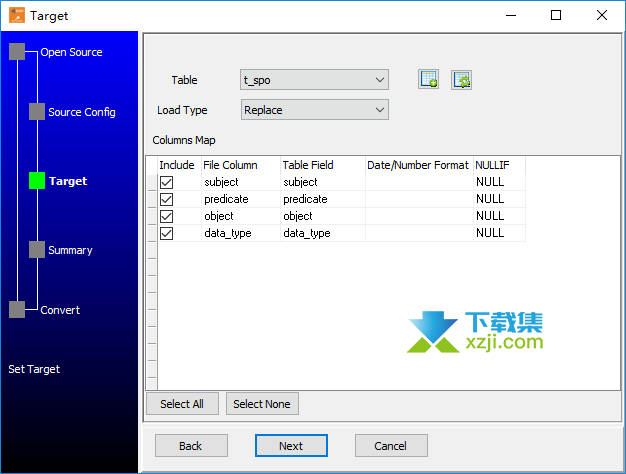Proceed with the Next button
This screenshot has width=626, height=474.
coord(291,446)
